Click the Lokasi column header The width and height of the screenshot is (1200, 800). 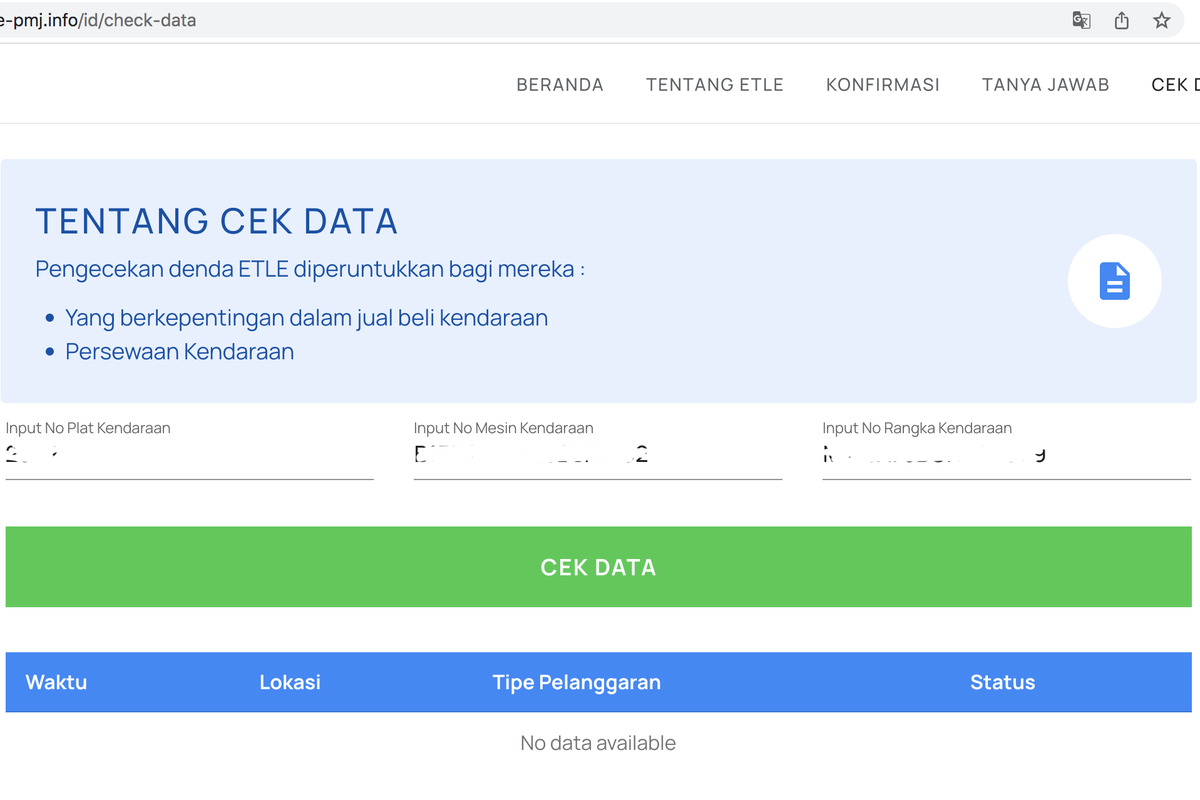[289, 682]
